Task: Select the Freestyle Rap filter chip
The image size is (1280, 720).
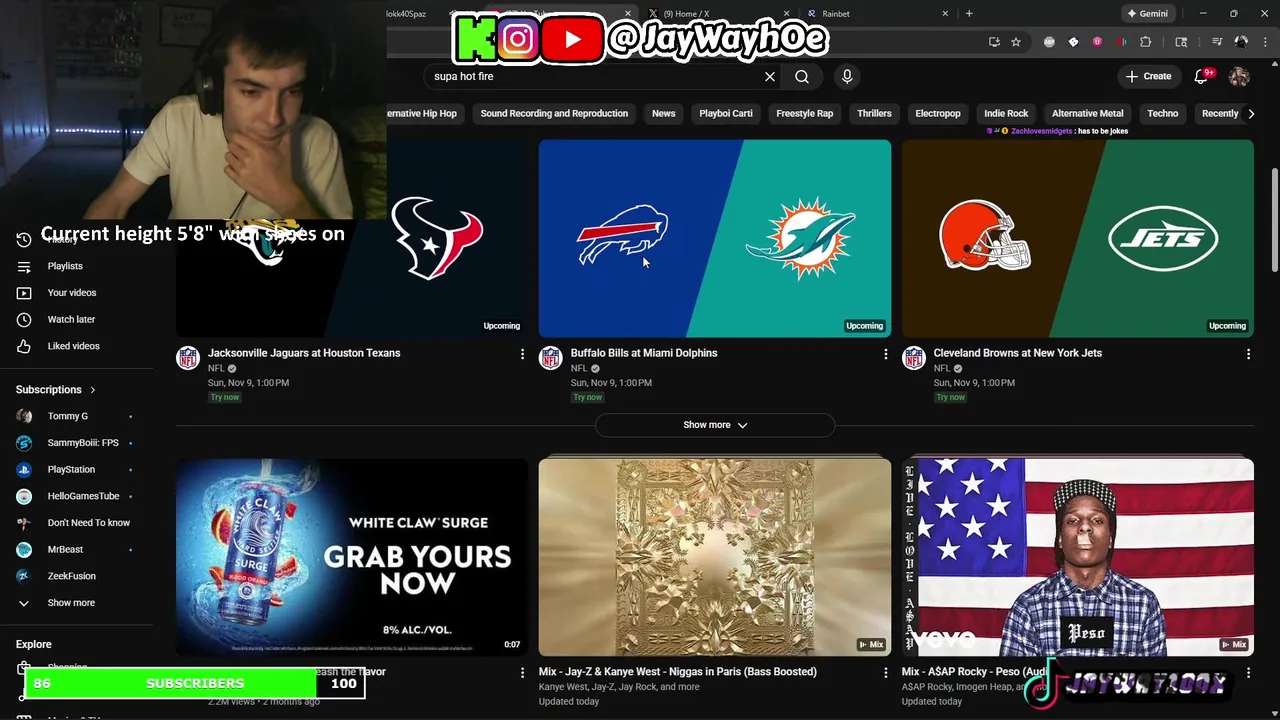Action: tap(805, 113)
